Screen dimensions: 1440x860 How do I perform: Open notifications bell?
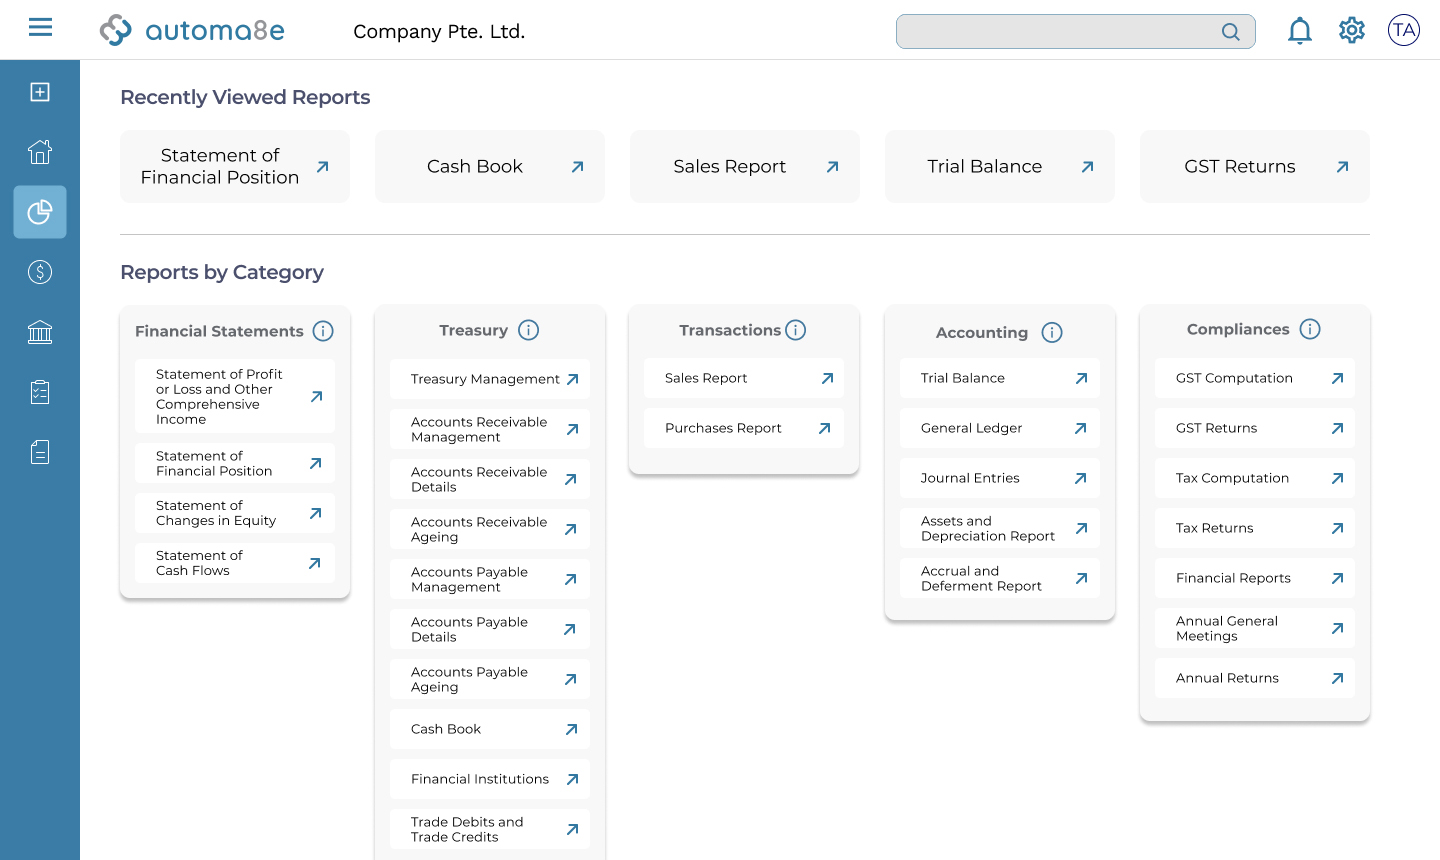click(x=1300, y=31)
